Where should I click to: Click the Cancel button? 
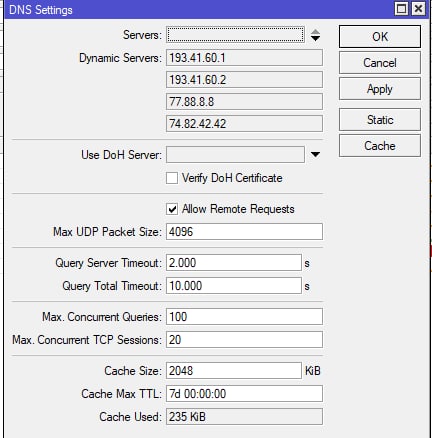380,63
